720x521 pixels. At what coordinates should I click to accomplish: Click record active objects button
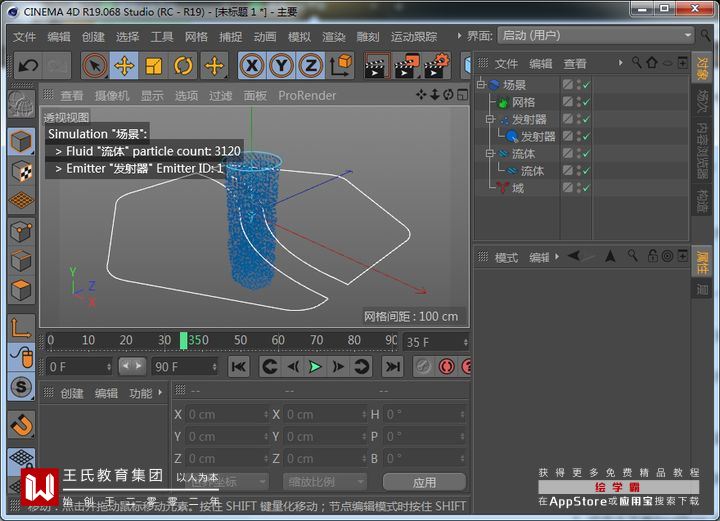[447, 367]
